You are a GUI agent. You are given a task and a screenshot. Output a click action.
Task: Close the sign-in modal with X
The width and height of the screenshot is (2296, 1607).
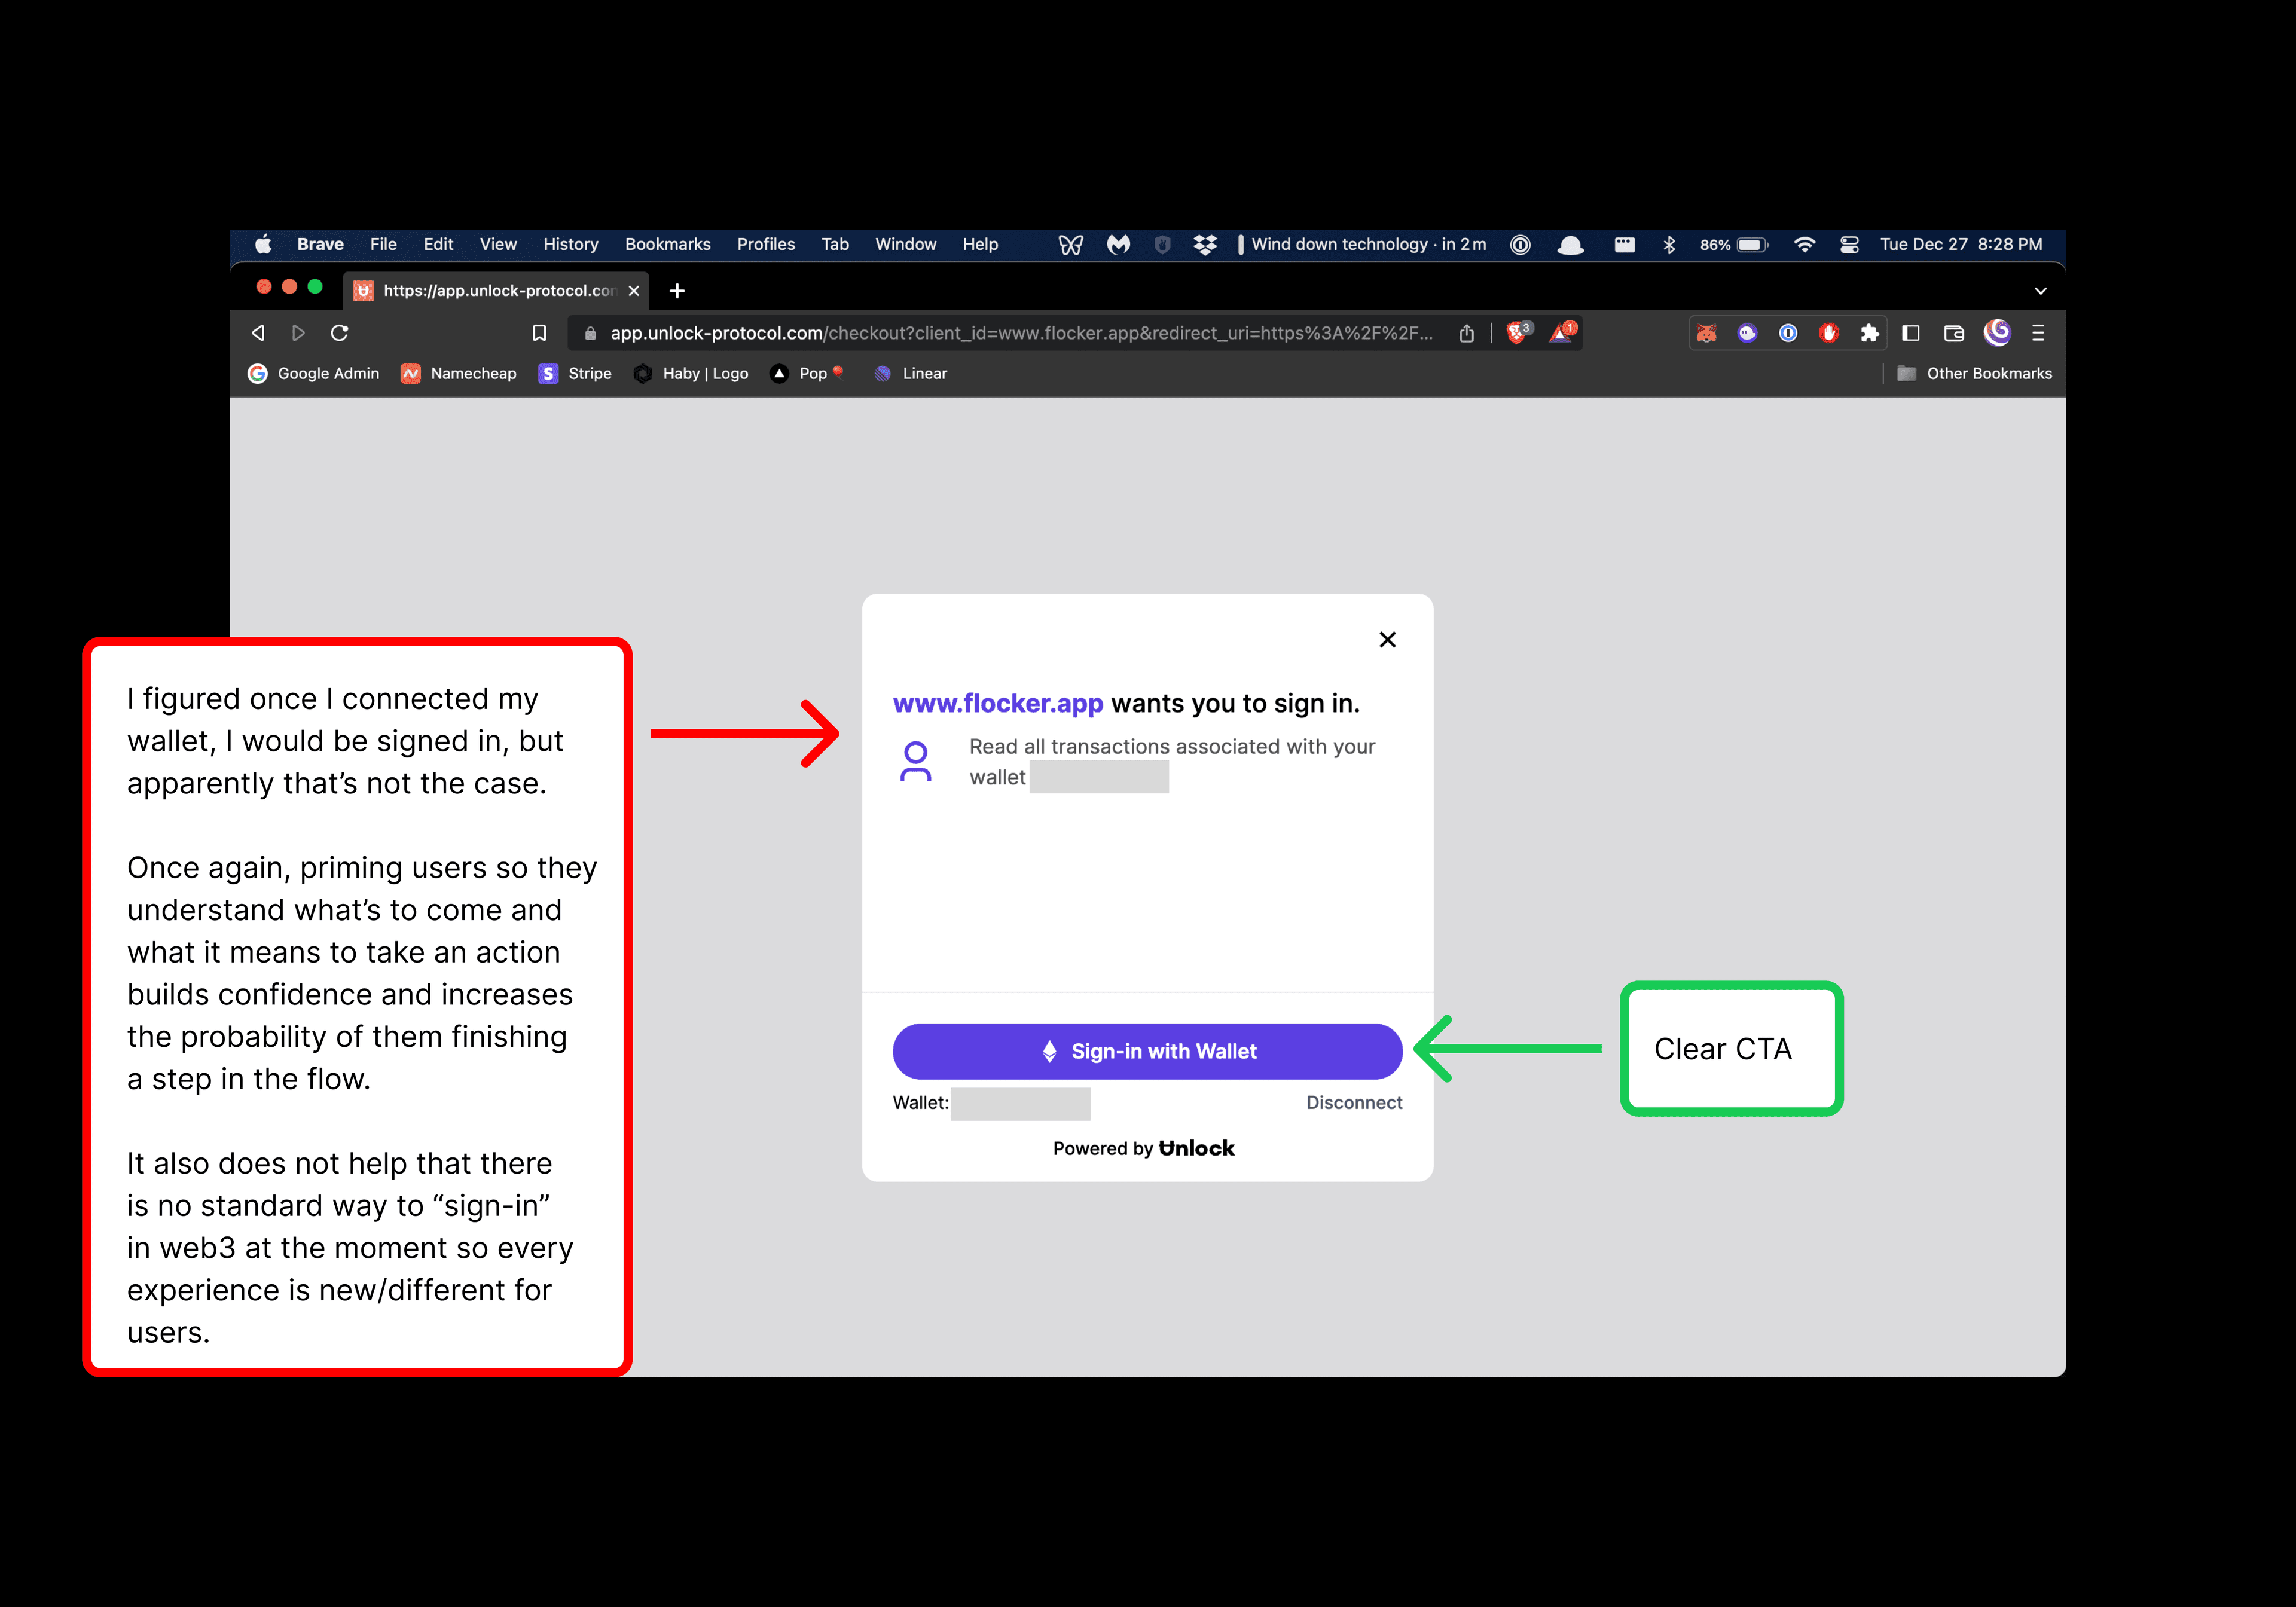click(x=1387, y=640)
